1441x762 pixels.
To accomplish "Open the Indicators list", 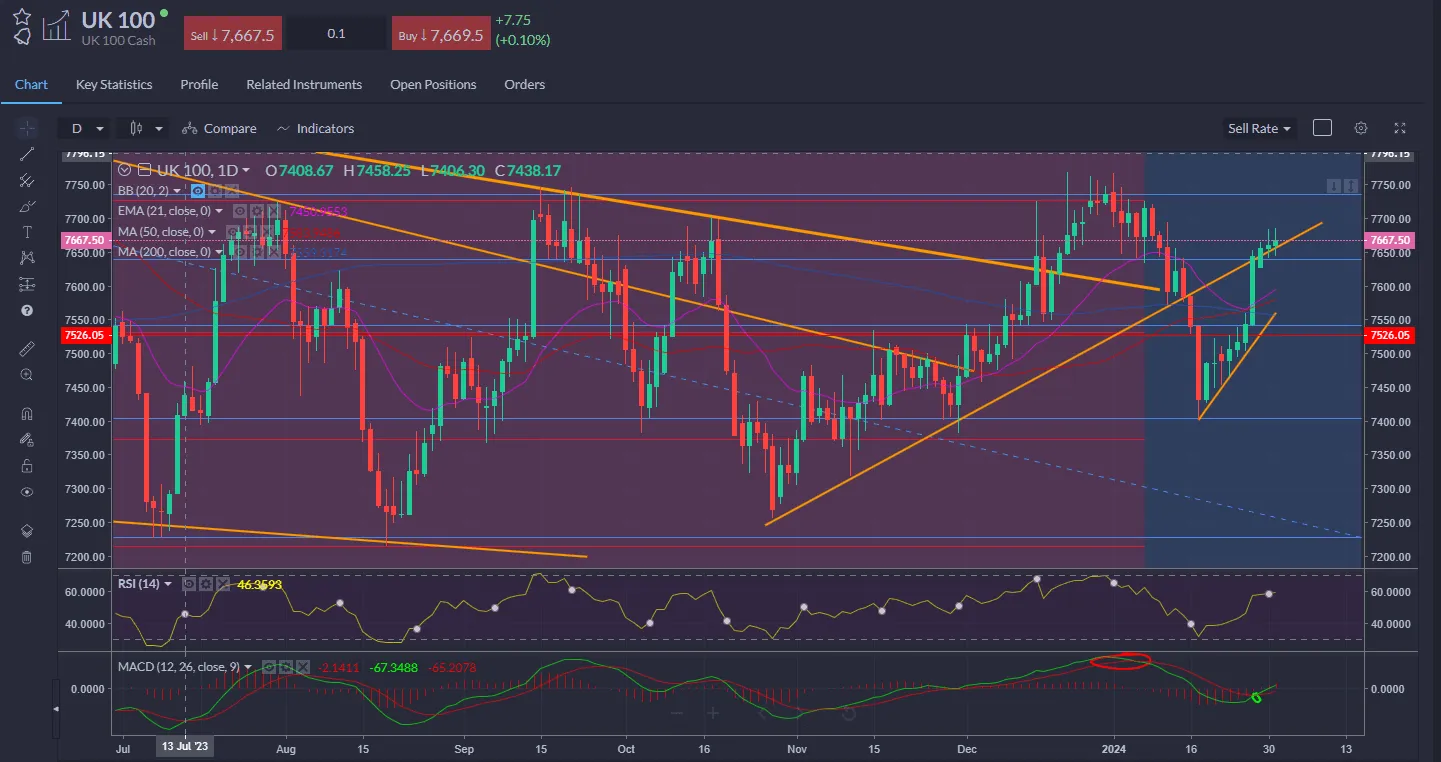I will [x=315, y=128].
